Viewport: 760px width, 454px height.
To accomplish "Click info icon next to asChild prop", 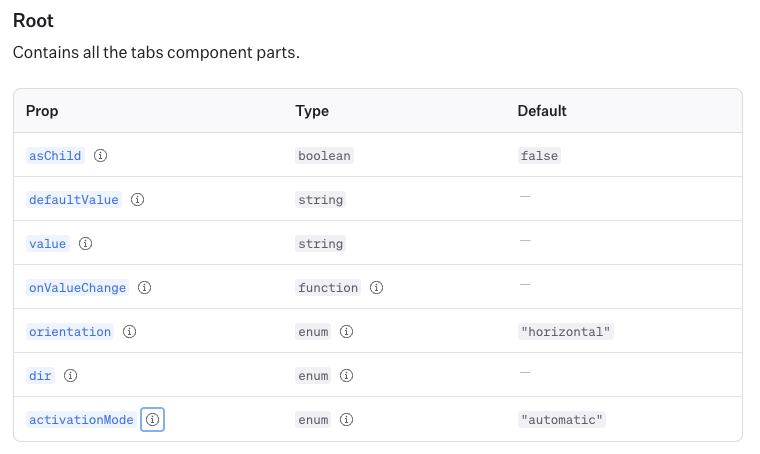I will pos(101,156).
